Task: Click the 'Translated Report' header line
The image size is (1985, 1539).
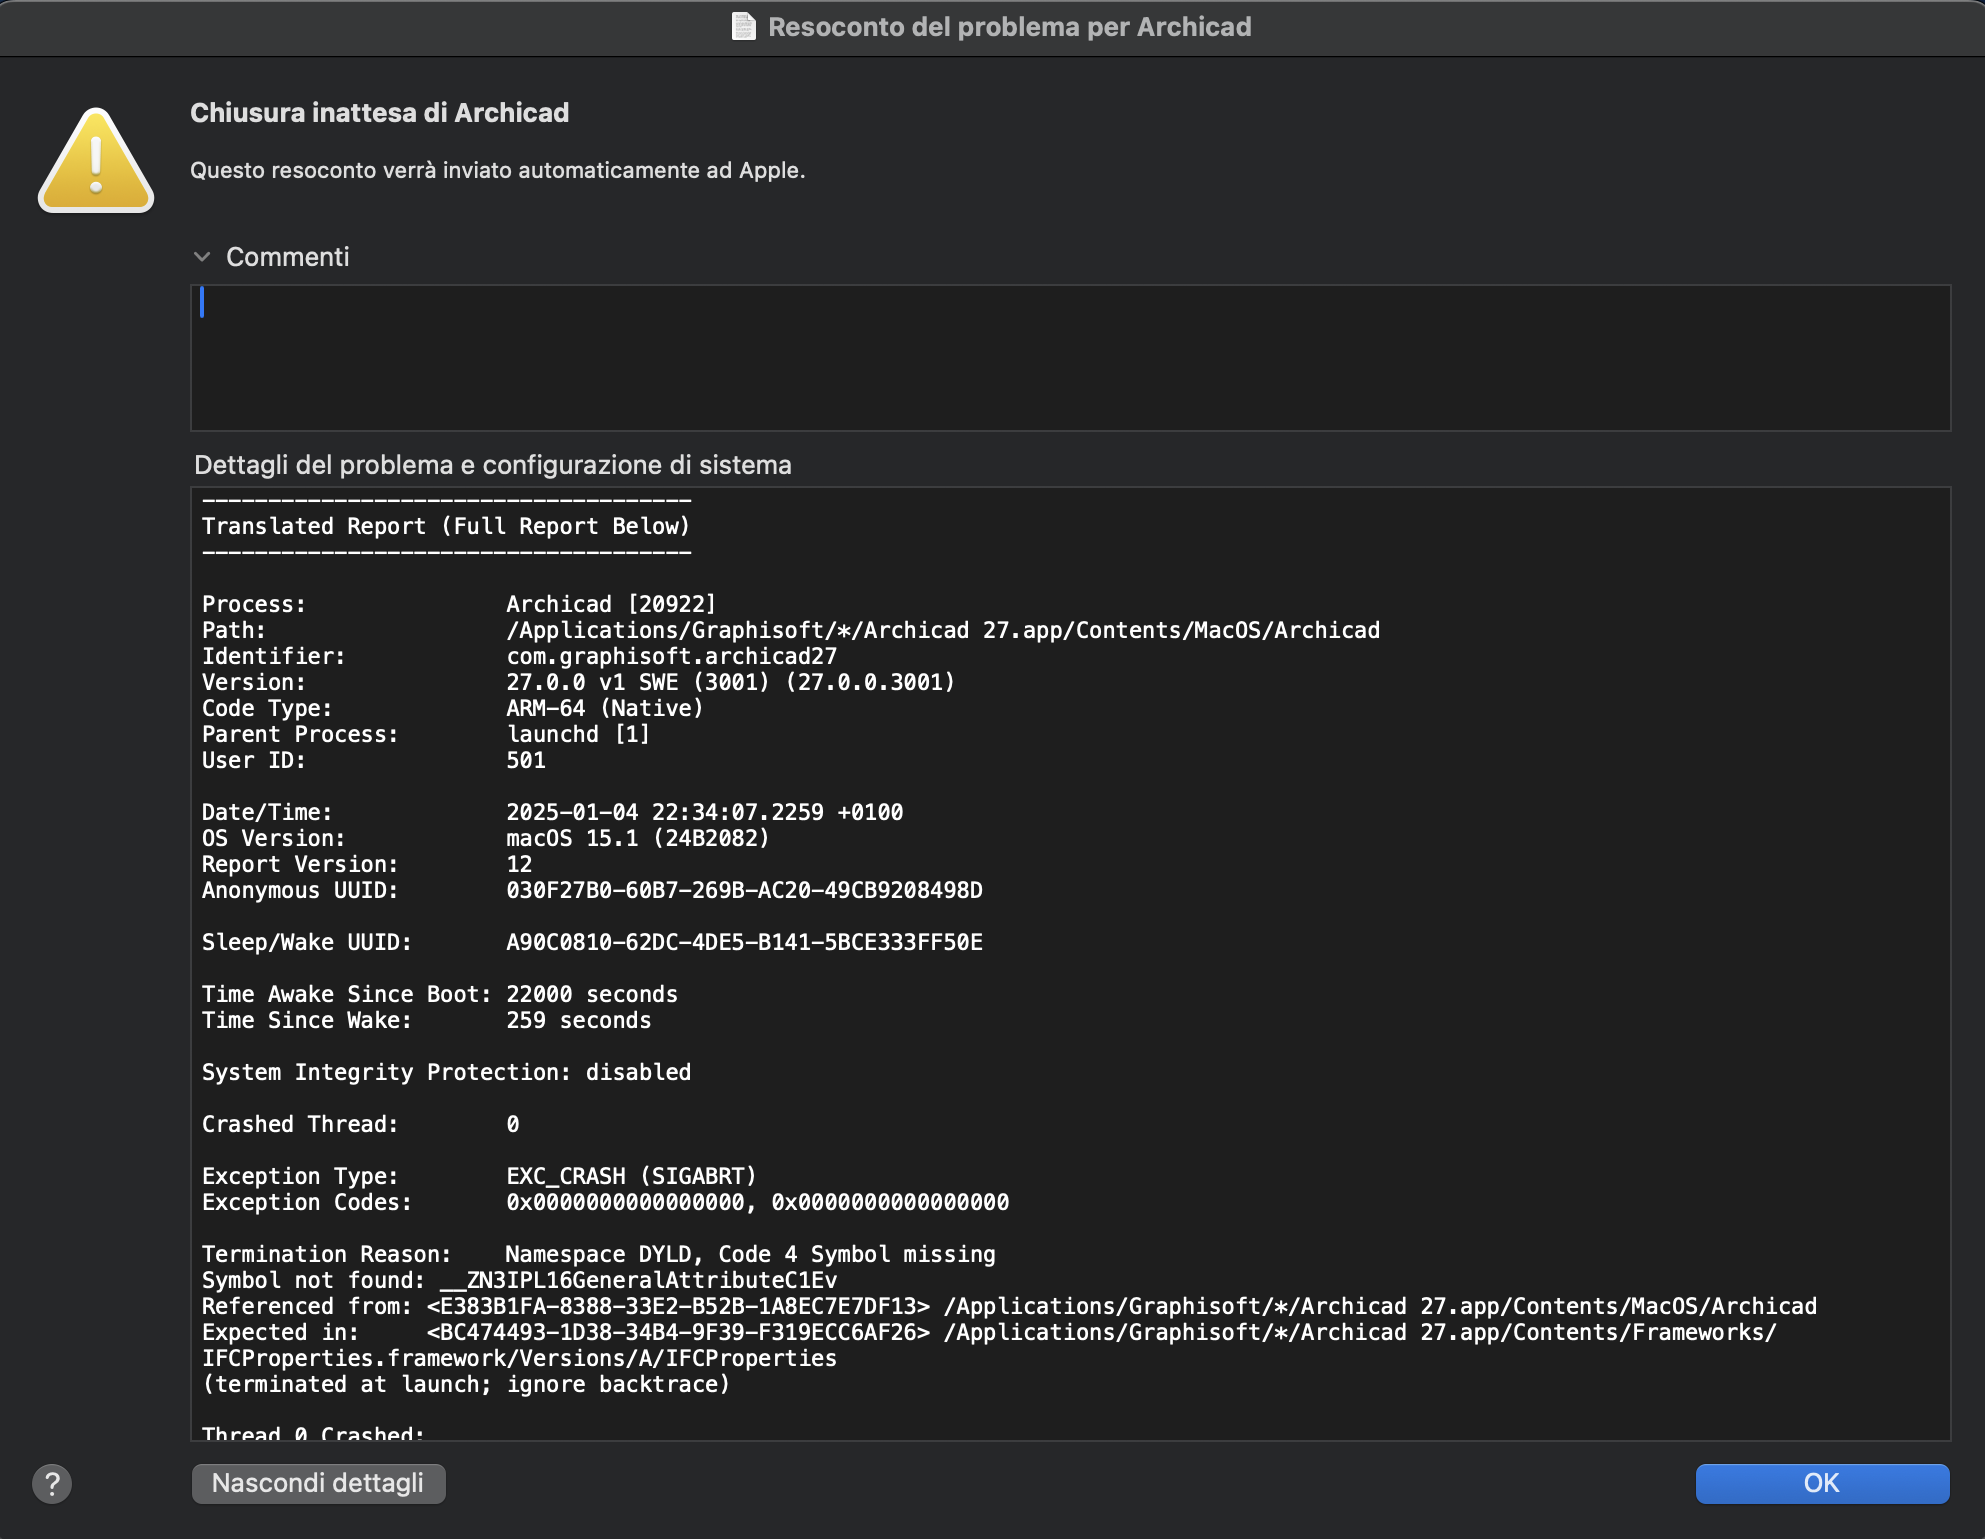Action: point(446,526)
